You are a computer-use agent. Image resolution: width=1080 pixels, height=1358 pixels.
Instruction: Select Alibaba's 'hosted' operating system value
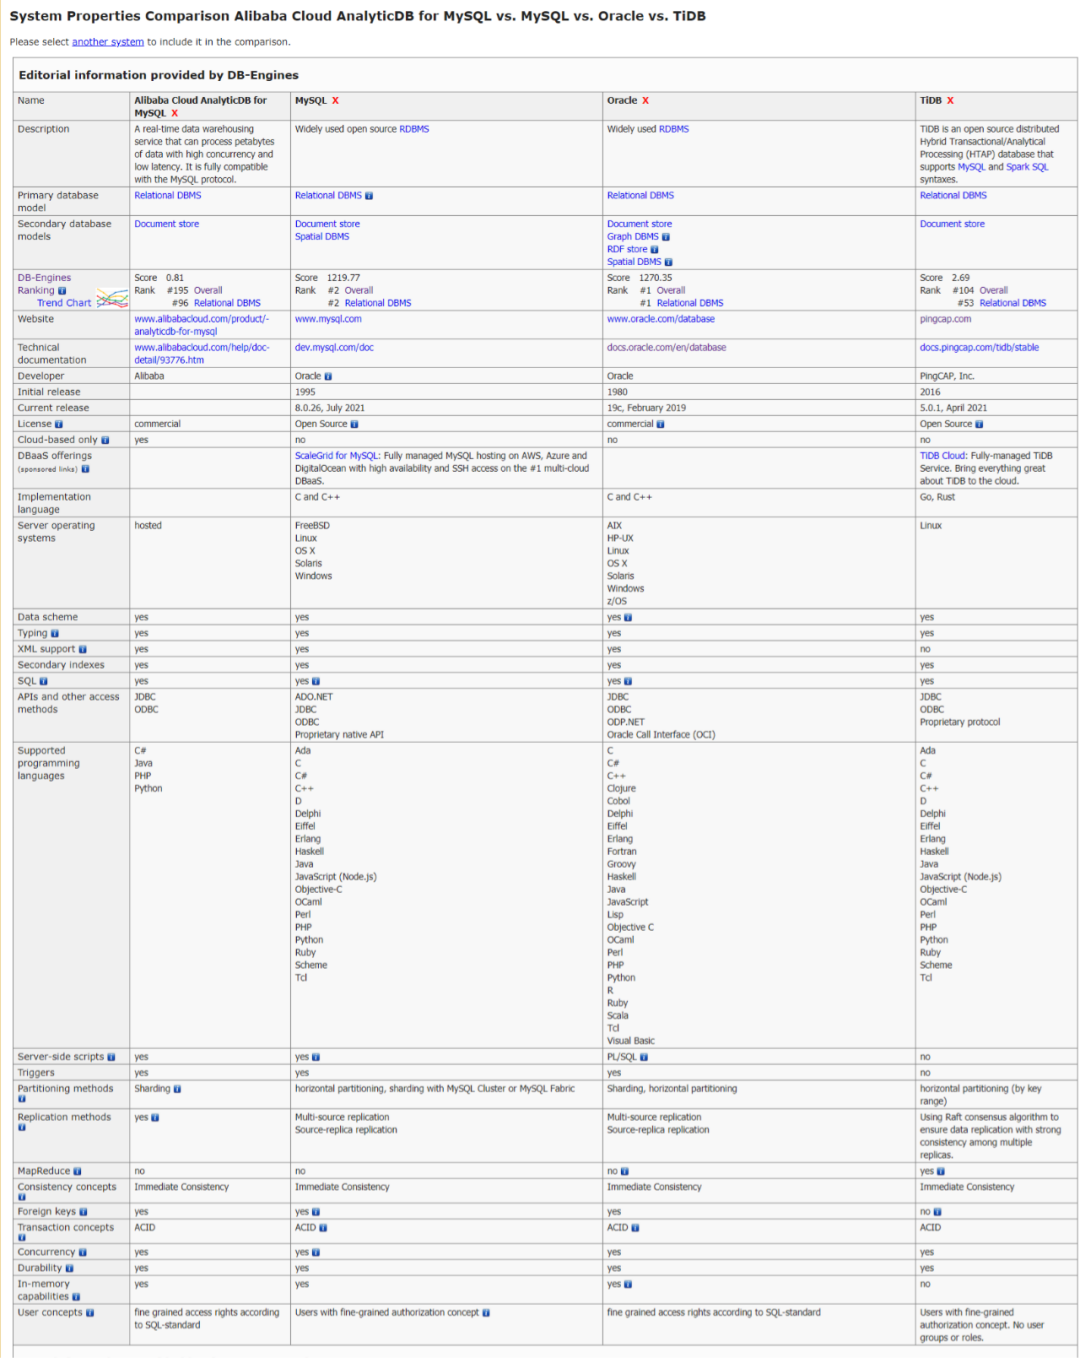148,526
